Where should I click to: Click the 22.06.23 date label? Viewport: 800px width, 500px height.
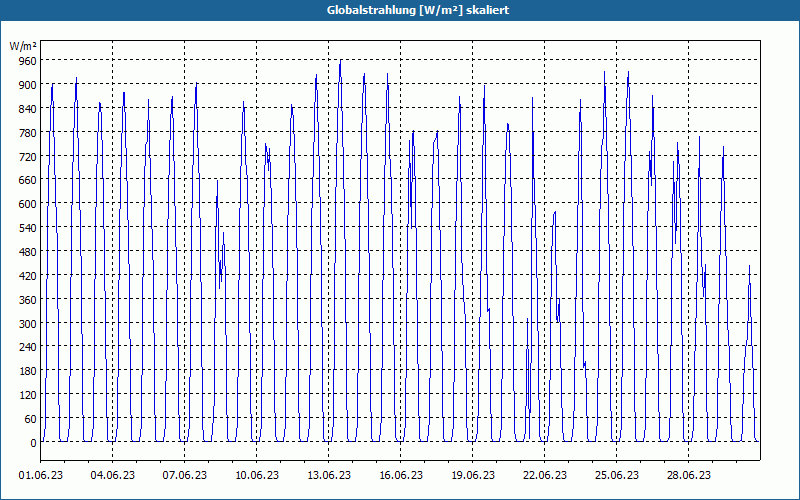pos(544,476)
